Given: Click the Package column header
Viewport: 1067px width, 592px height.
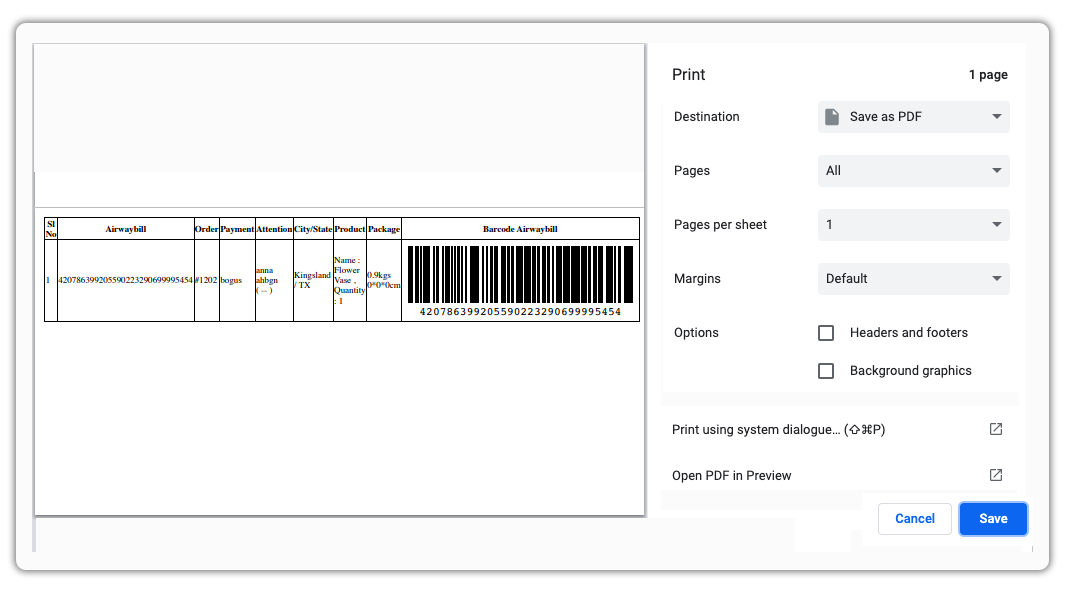Looking at the screenshot, I should (x=384, y=229).
